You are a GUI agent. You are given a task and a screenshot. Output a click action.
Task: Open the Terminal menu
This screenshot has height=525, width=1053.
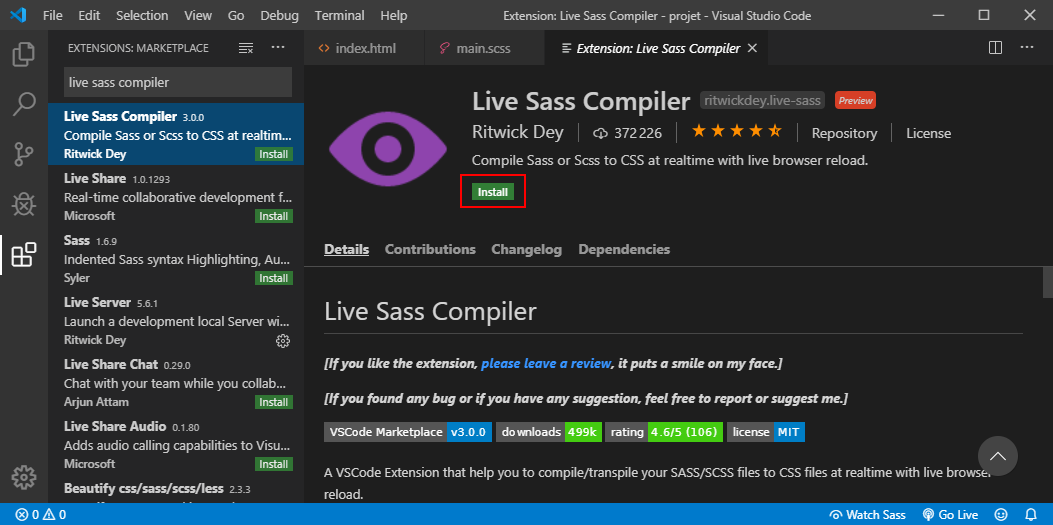[340, 15]
